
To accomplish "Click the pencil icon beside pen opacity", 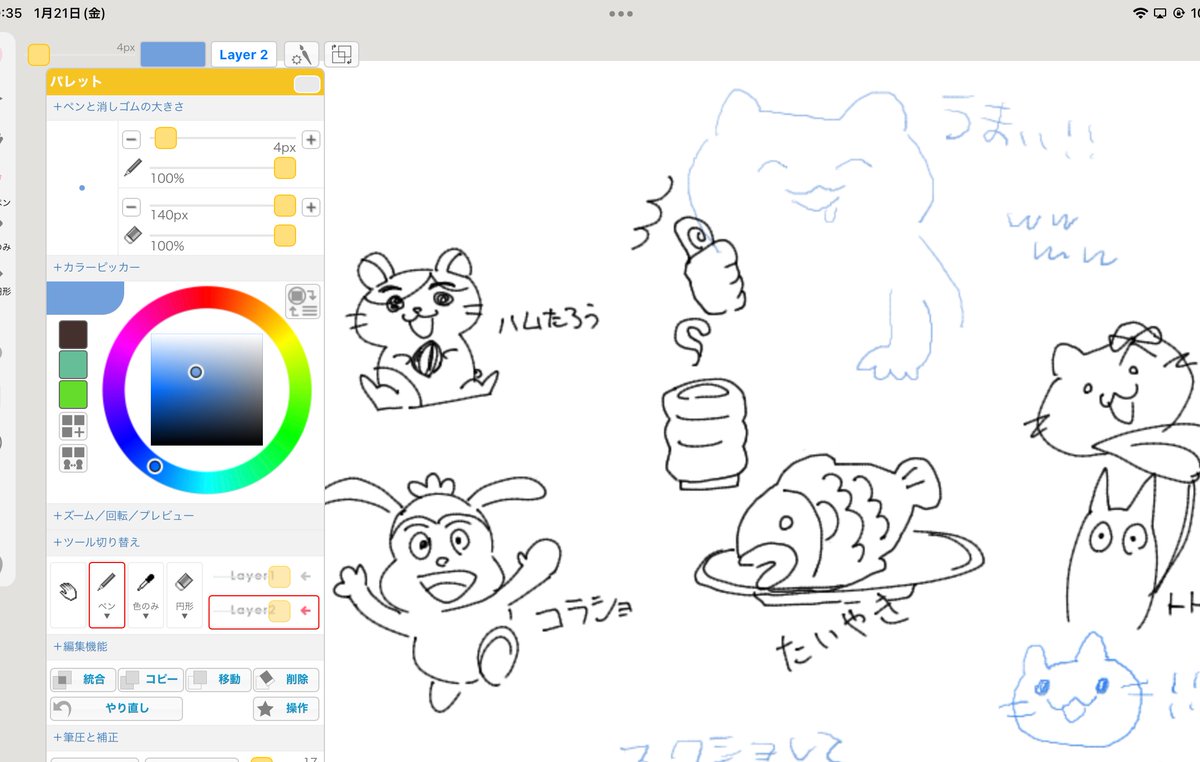I will tap(133, 167).
